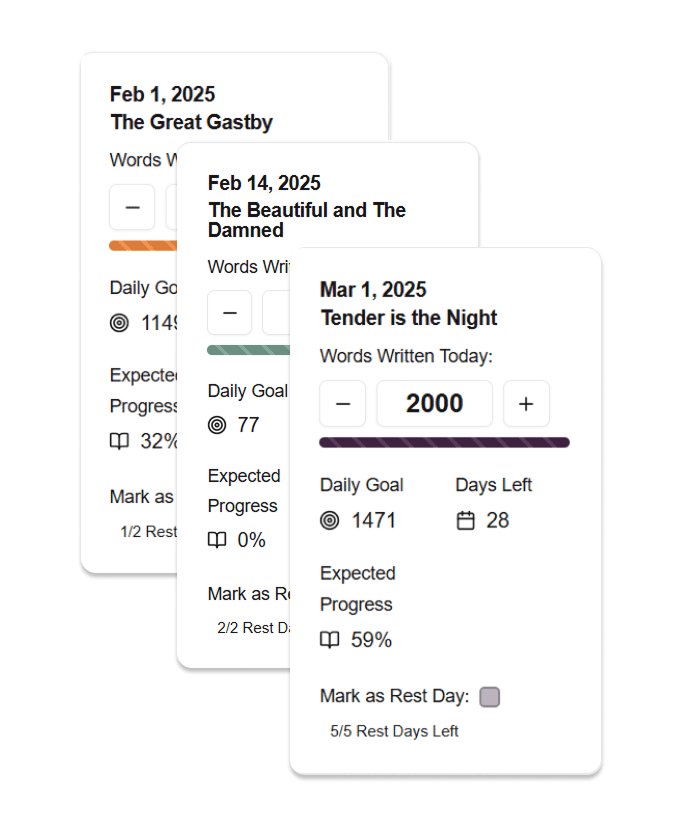Click the target icon next to 1471
This screenshot has height=821, width=679.
point(330,520)
